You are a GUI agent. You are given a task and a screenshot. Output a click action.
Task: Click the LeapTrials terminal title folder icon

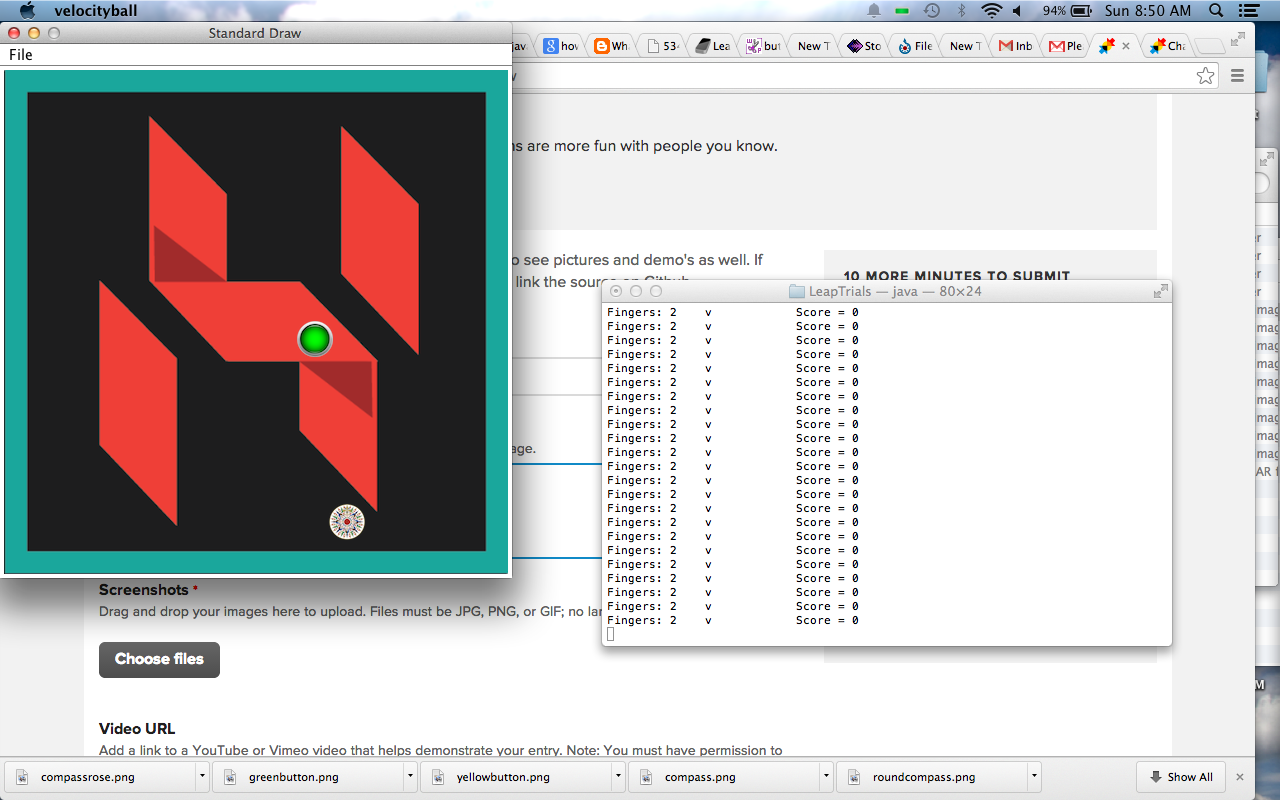pyautogui.click(x=797, y=291)
